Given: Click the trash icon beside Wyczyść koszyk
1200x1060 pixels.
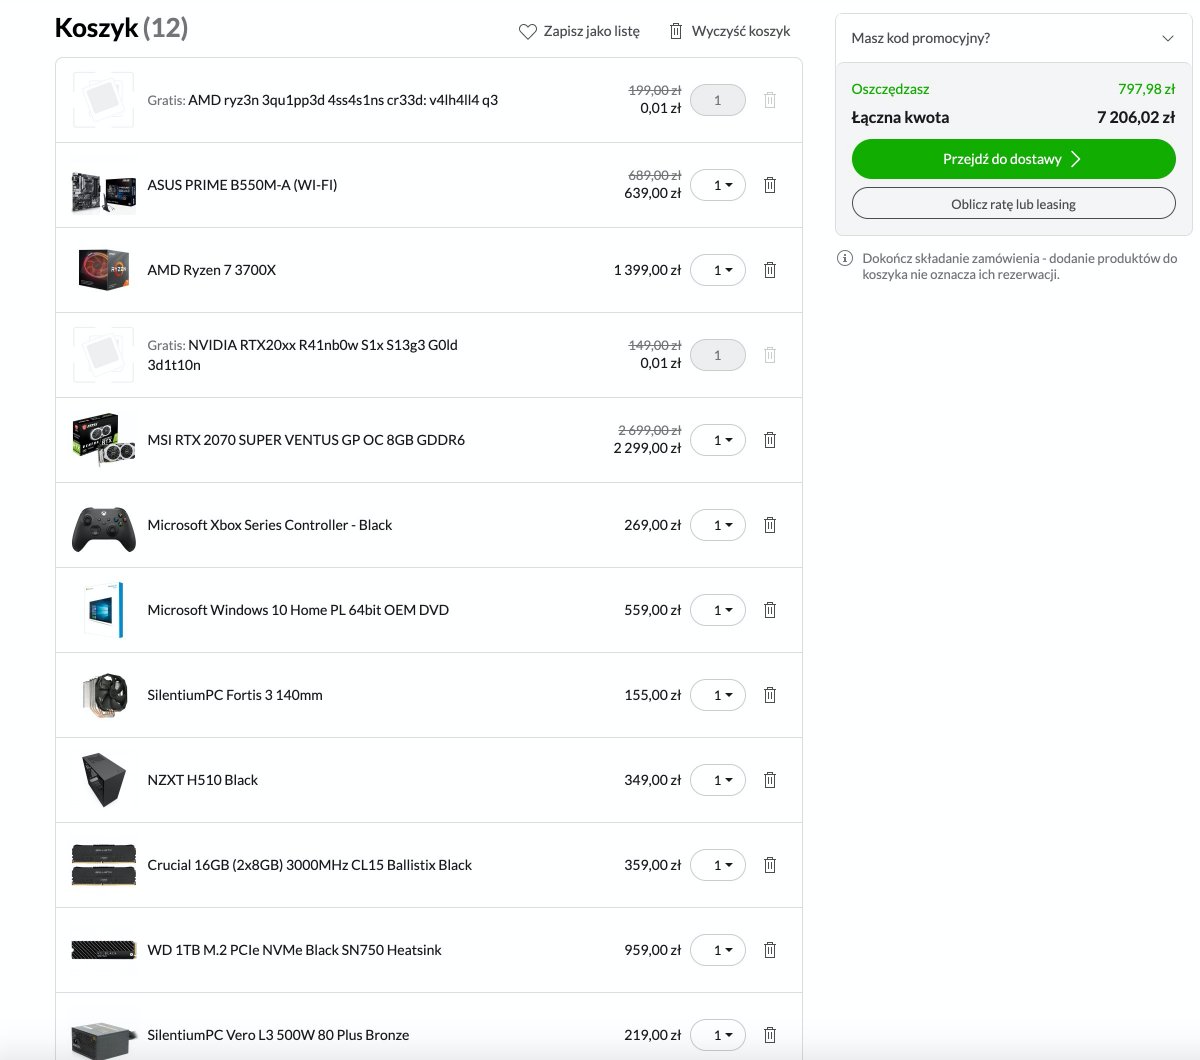Looking at the screenshot, I should pyautogui.click(x=676, y=31).
